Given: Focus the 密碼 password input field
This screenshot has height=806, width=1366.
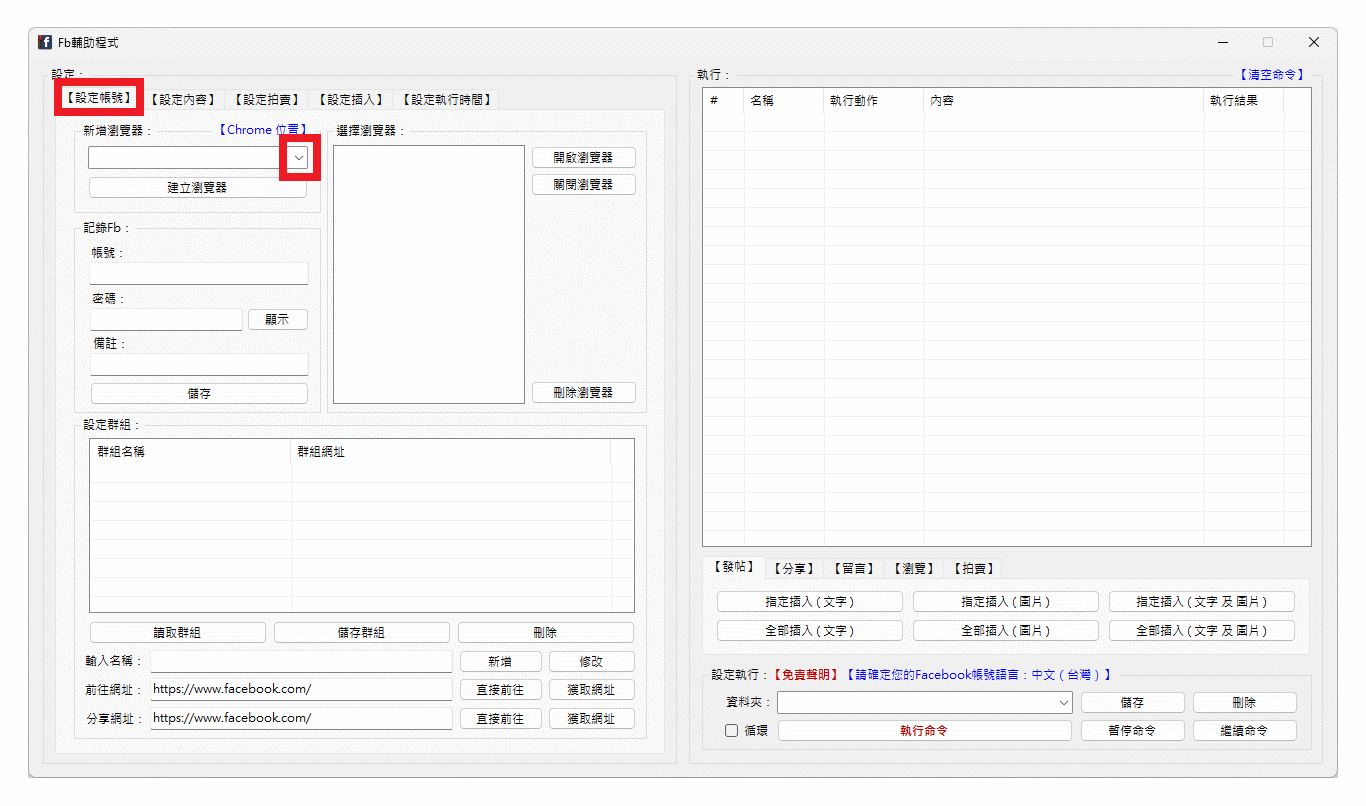Looking at the screenshot, I should point(166,320).
